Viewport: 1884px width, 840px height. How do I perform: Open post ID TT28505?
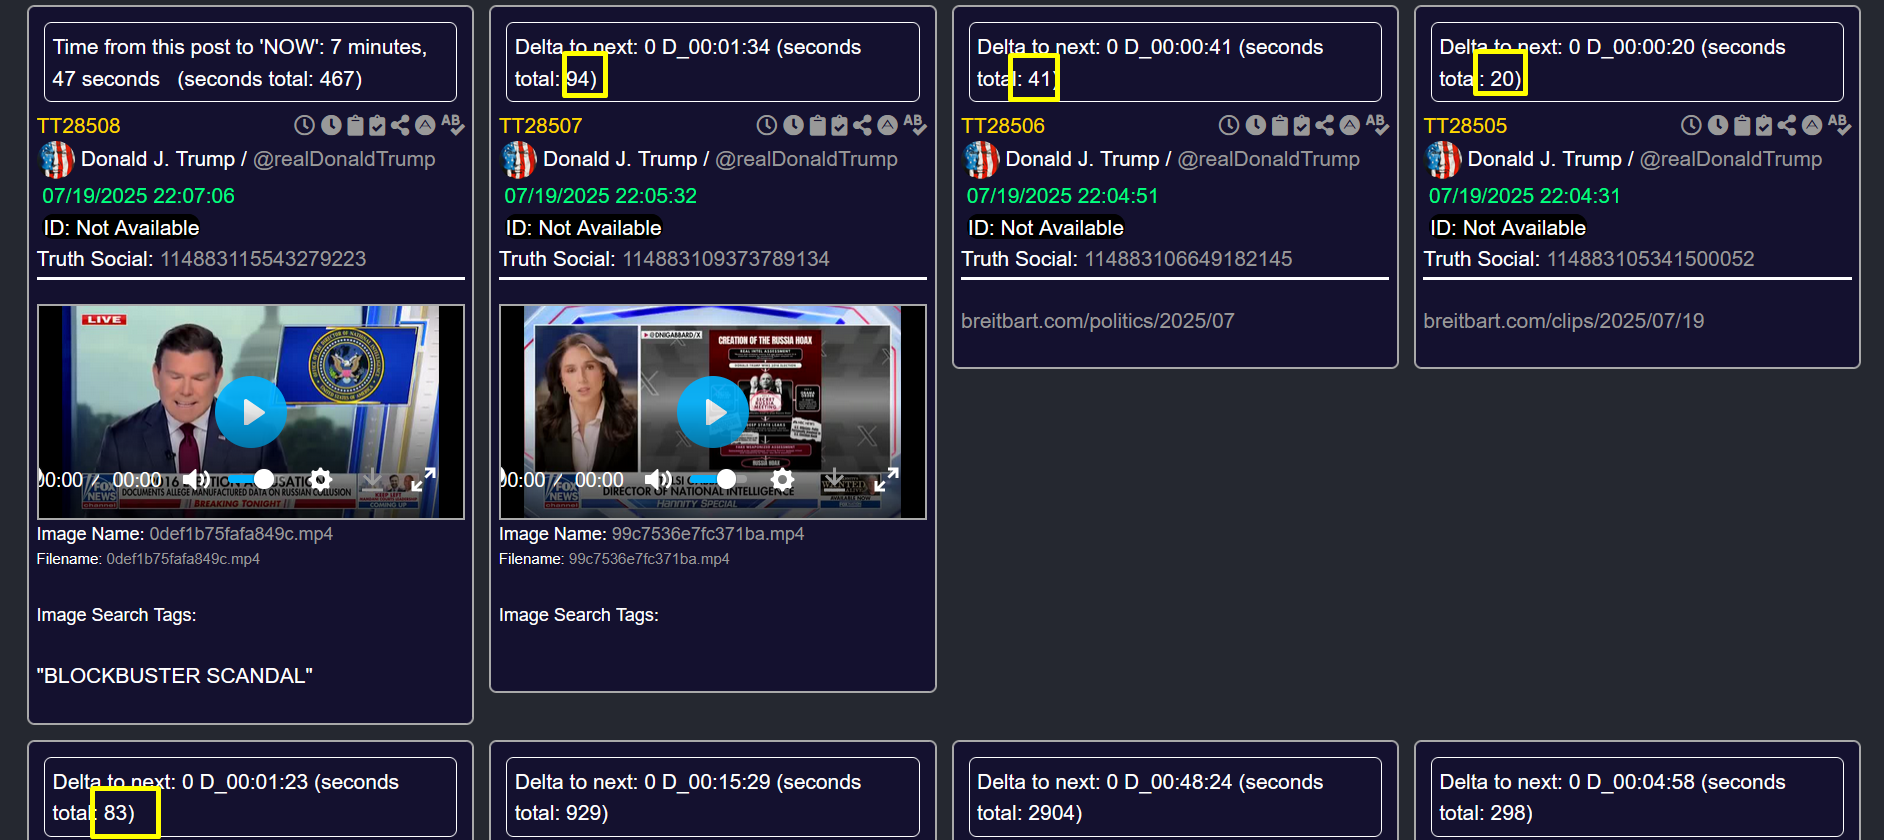click(1465, 126)
